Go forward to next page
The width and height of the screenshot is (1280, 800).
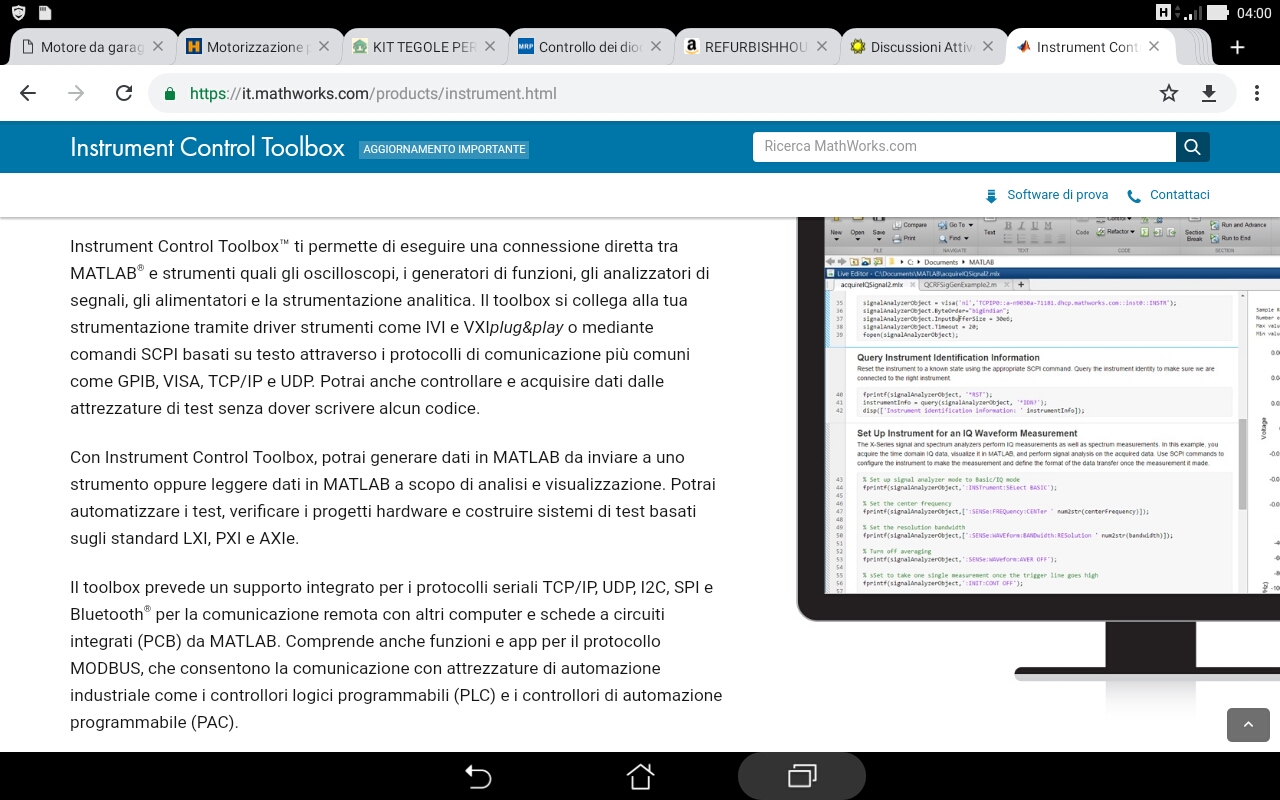pyautogui.click(x=76, y=93)
